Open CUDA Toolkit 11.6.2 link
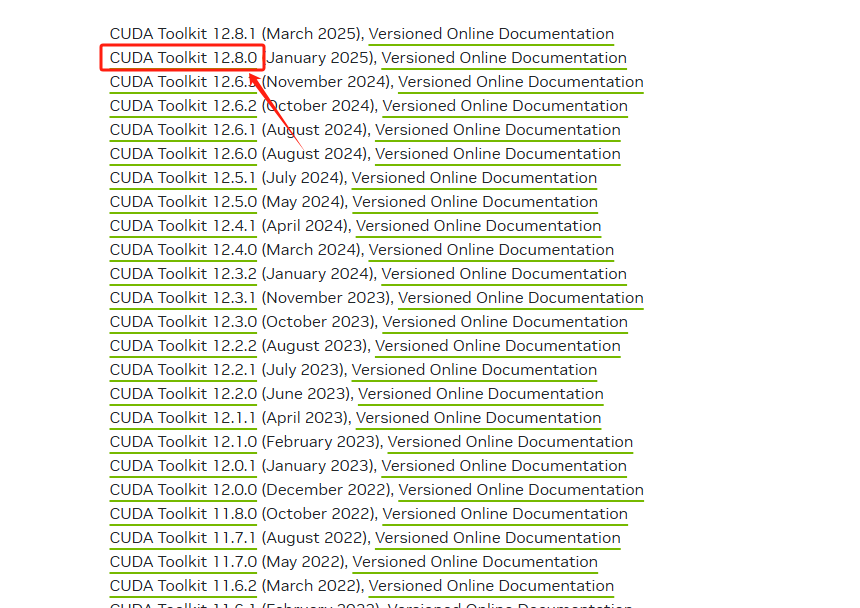 [x=183, y=586]
